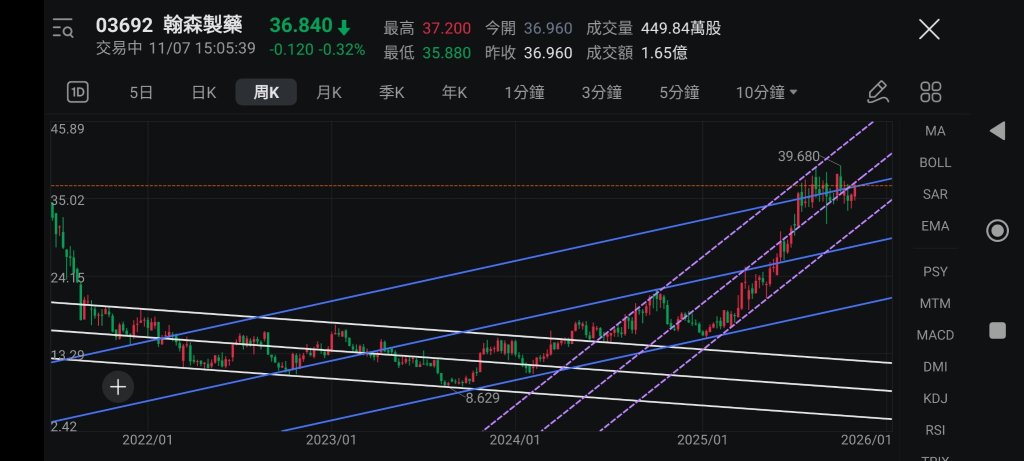Screen dimensions: 1024x461
Task: Tap the trading status 交易中 timestamp
Action: 176,49
